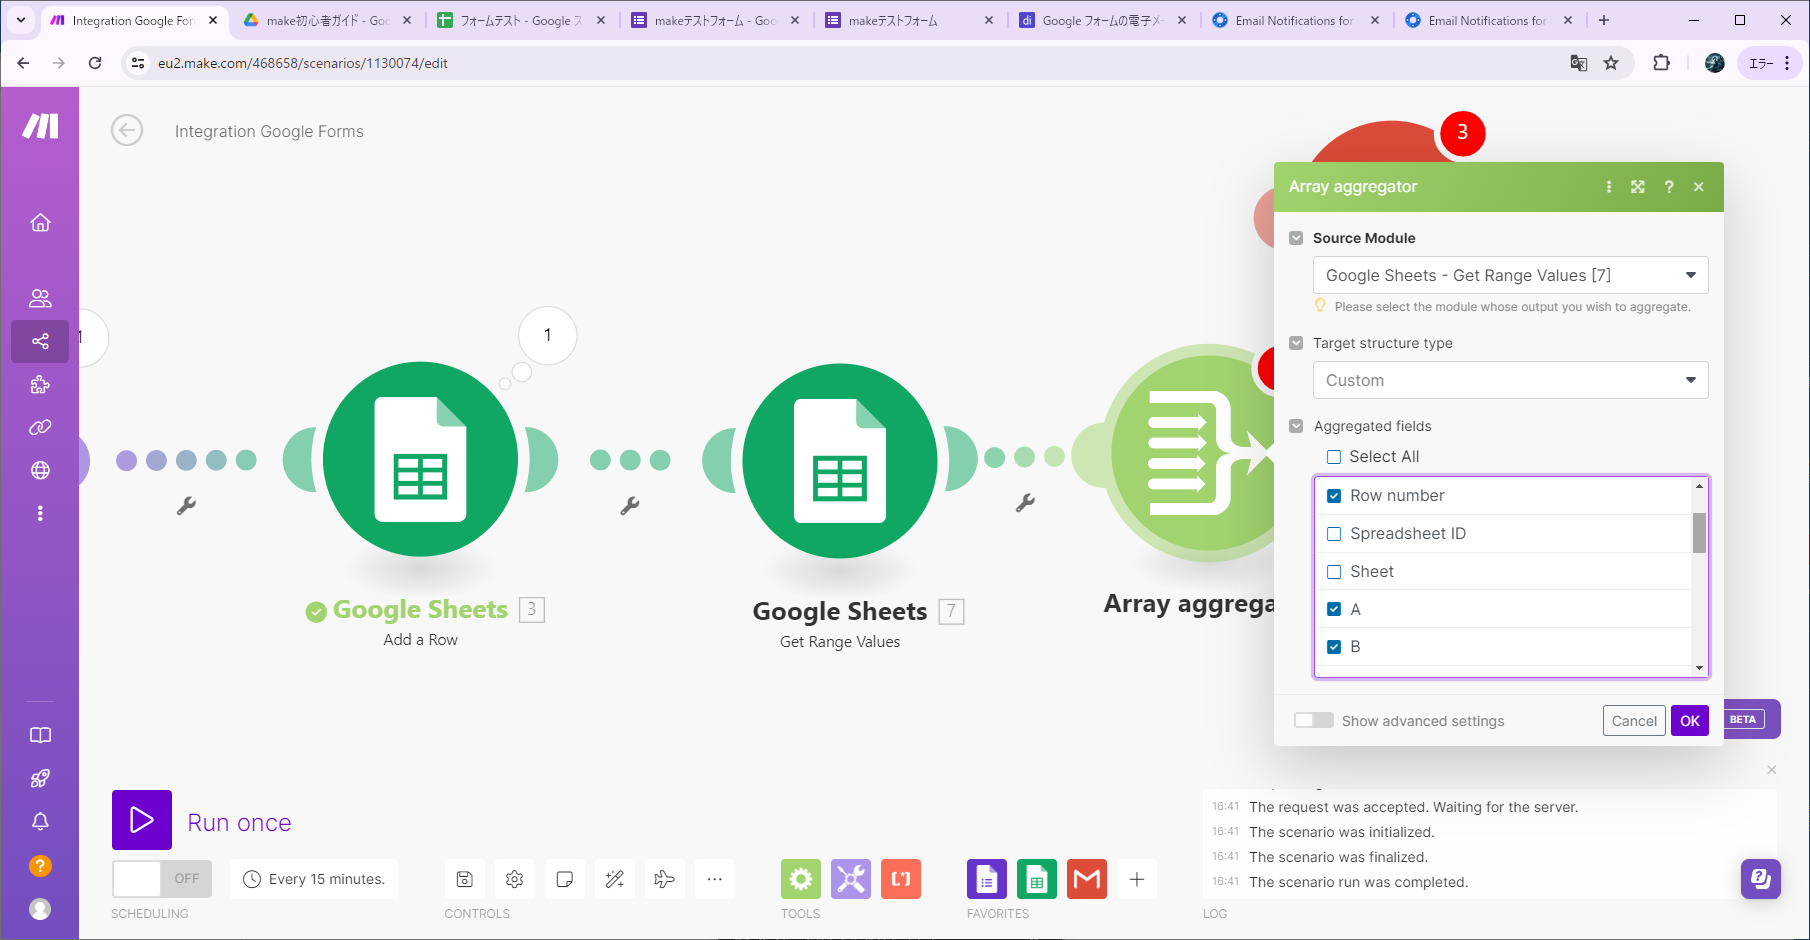
Task: Open the orange Text parser brackets icon
Action: pyautogui.click(x=901, y=879)
